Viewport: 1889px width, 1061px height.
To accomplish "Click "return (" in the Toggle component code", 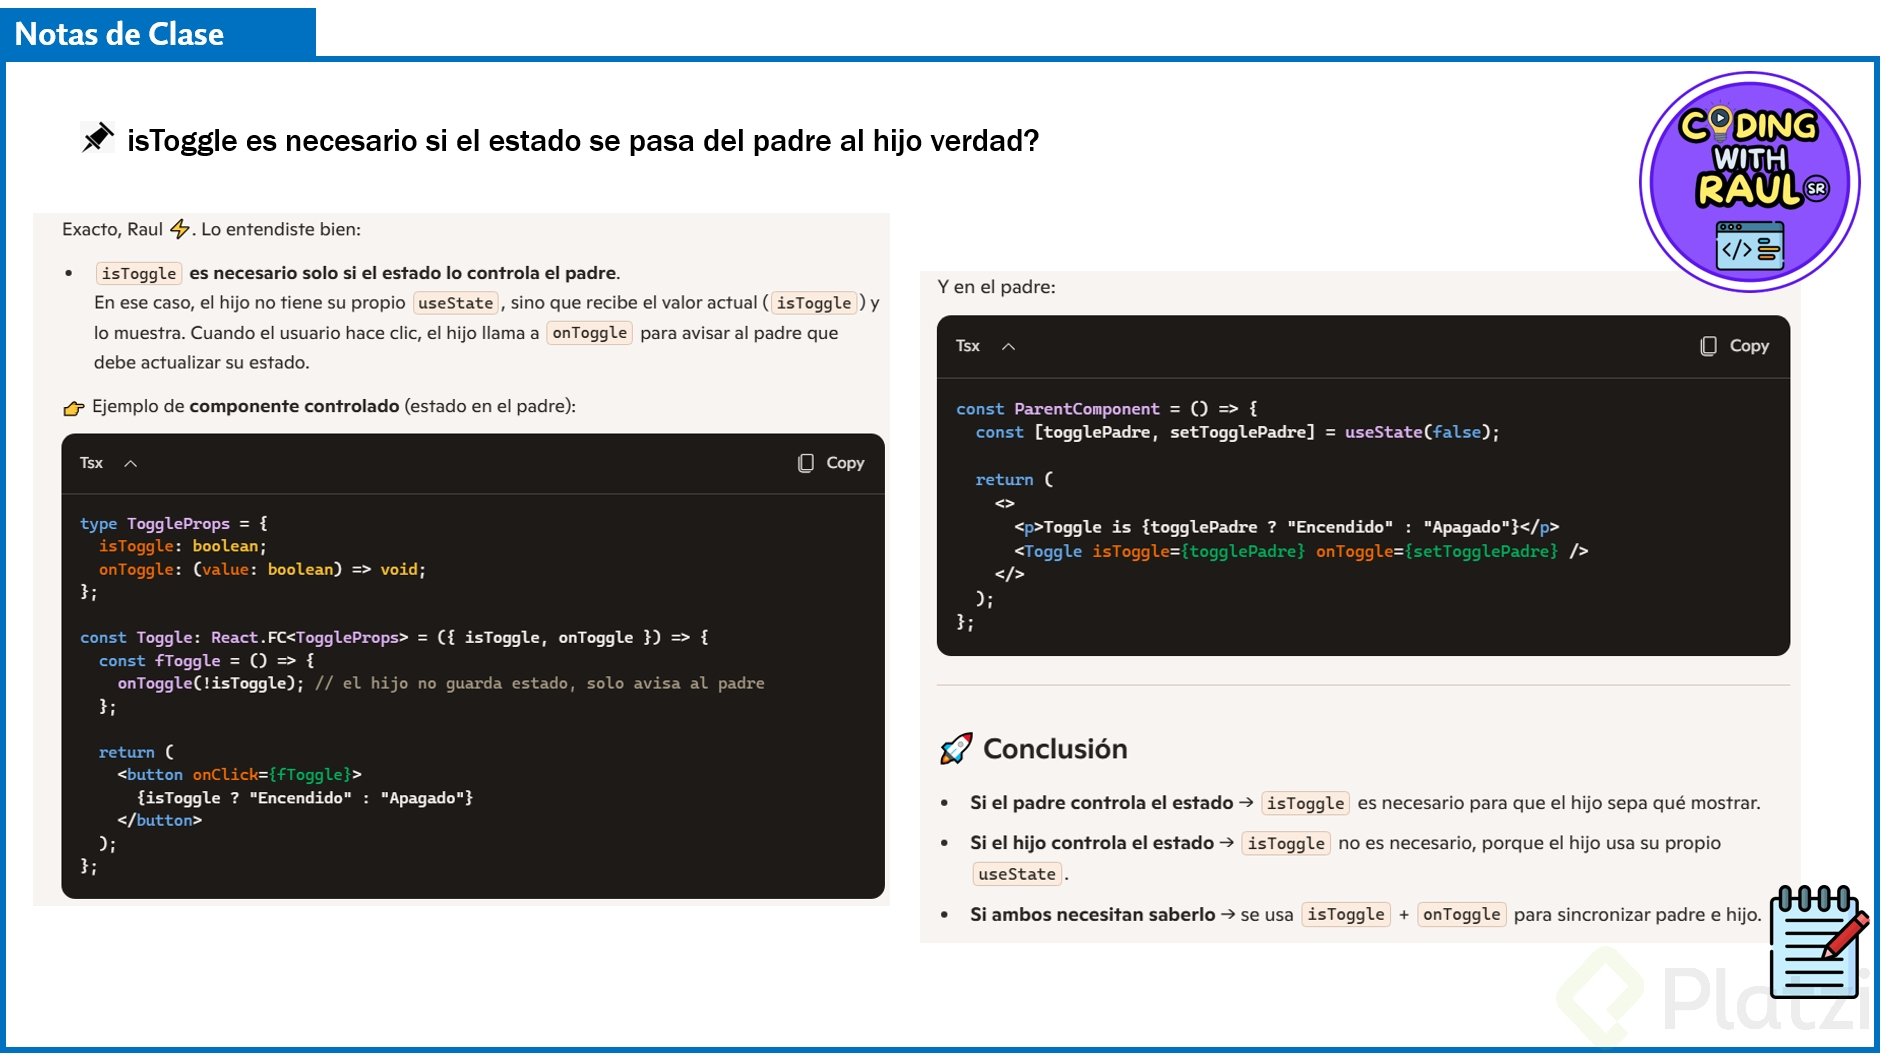I will click(x=136, y=752).
